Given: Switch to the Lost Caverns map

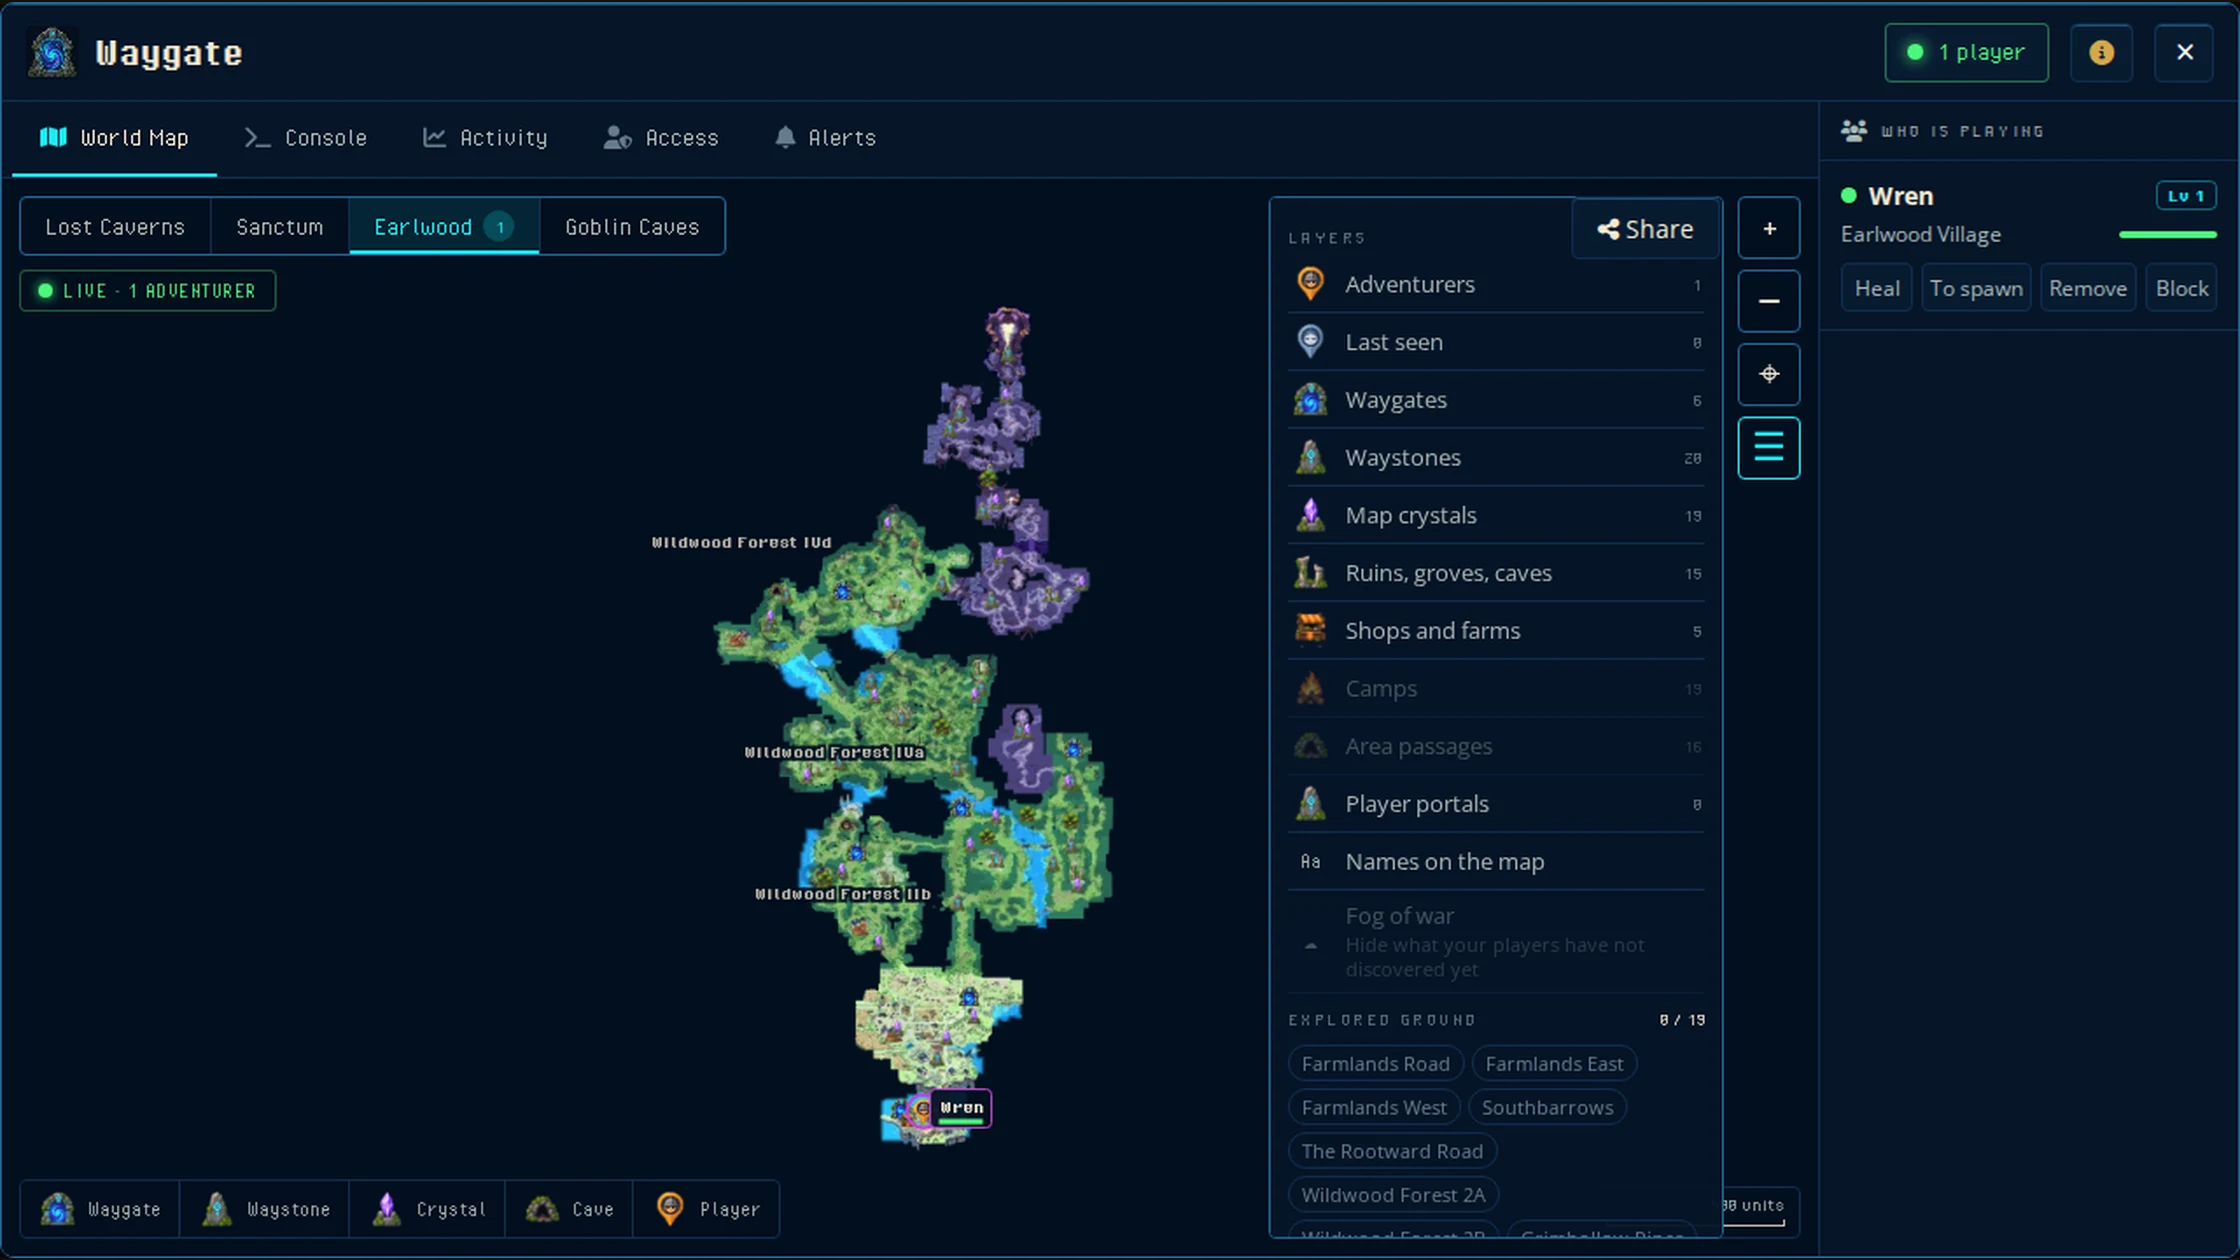Looking at the screenshot, I should click(x=115, y=227).
